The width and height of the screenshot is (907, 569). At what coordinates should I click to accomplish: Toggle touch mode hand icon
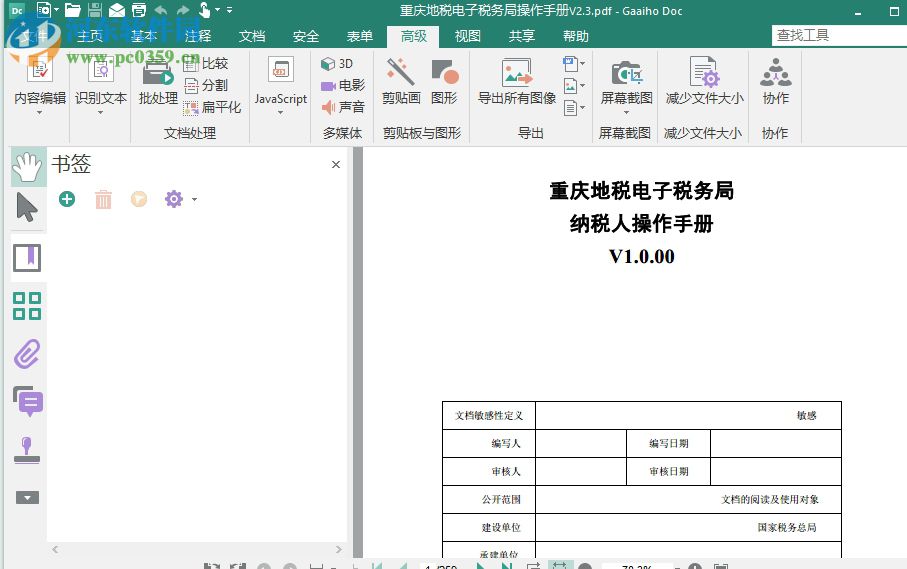(204, 10)
